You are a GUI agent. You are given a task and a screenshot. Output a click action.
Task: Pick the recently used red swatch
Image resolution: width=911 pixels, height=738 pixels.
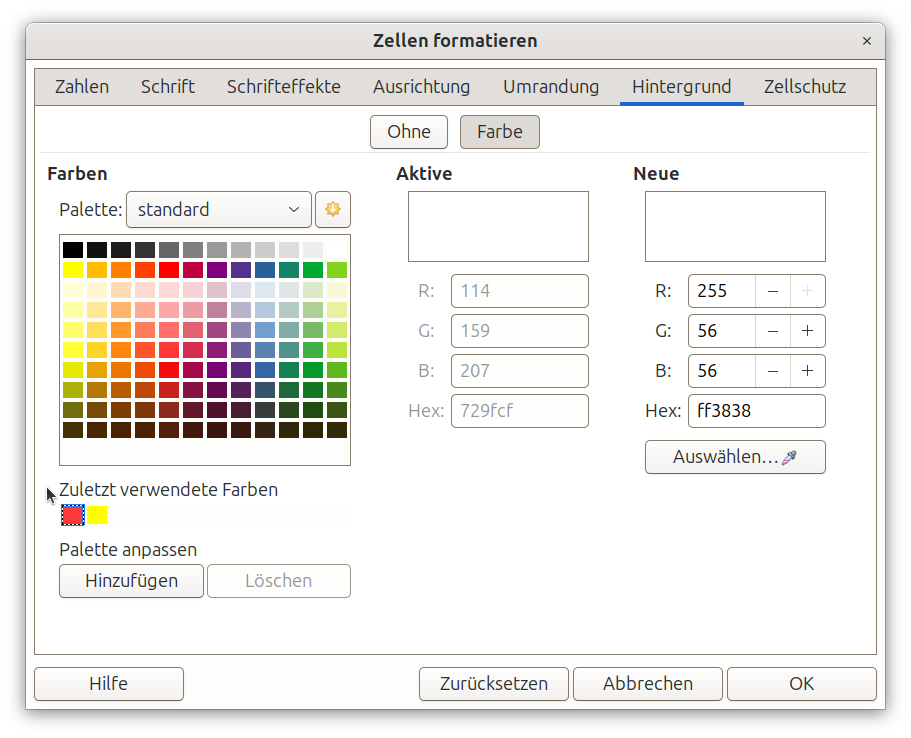click(72, 515)
